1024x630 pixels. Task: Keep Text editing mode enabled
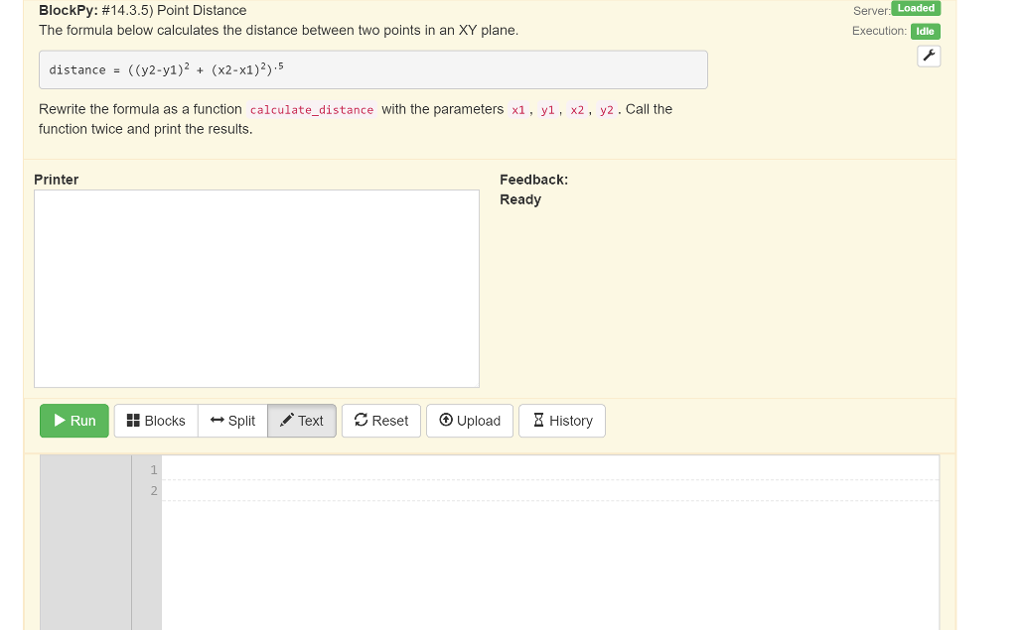[302, 420]
